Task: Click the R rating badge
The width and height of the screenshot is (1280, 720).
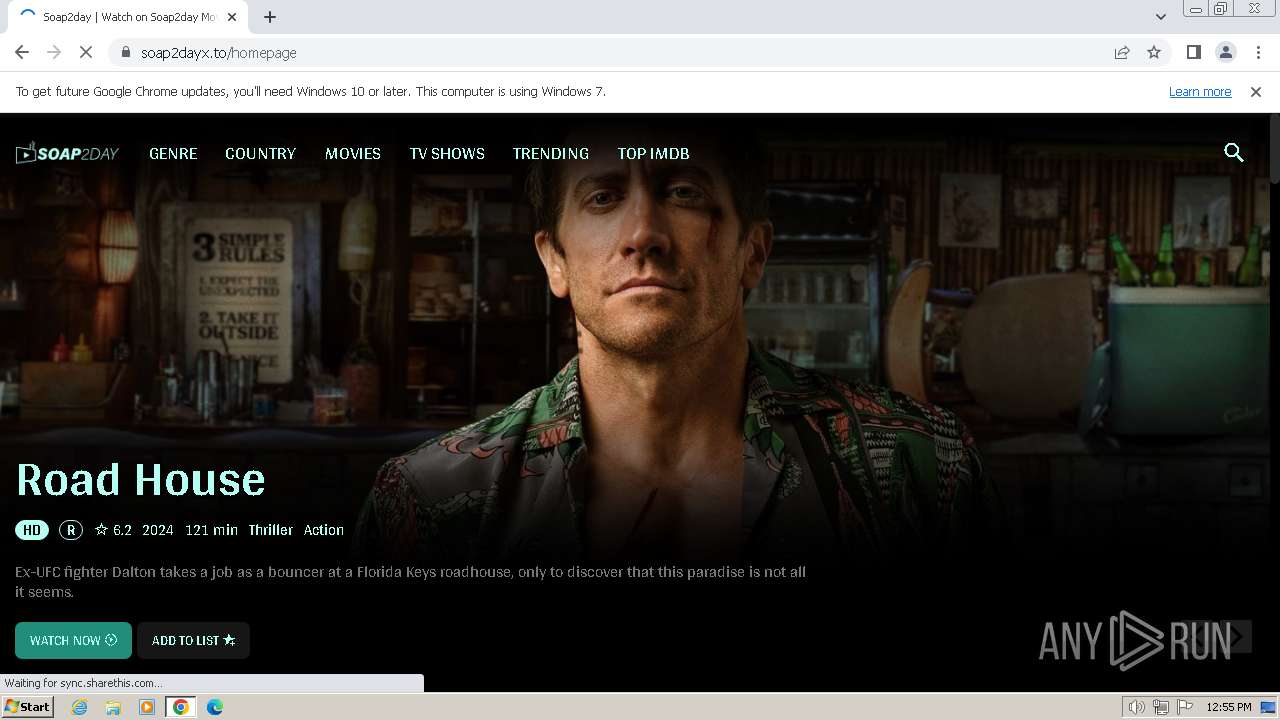Action: [x=70, y=530]
